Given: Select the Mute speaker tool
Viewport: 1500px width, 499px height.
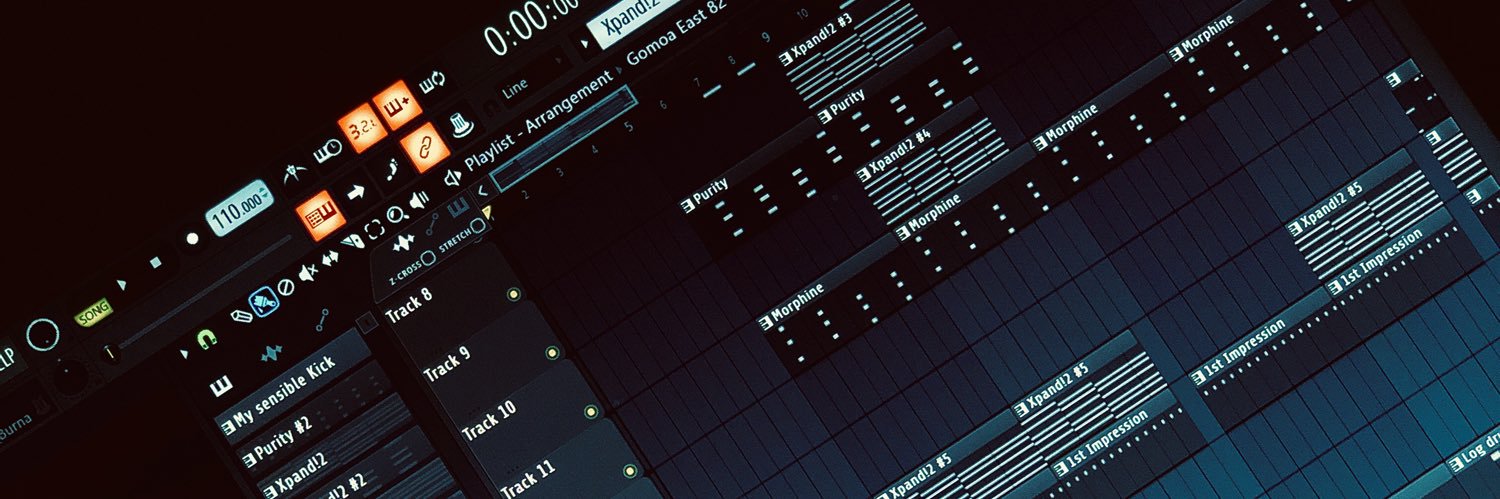Looking at the screenshot, I should tap(308, 271).
